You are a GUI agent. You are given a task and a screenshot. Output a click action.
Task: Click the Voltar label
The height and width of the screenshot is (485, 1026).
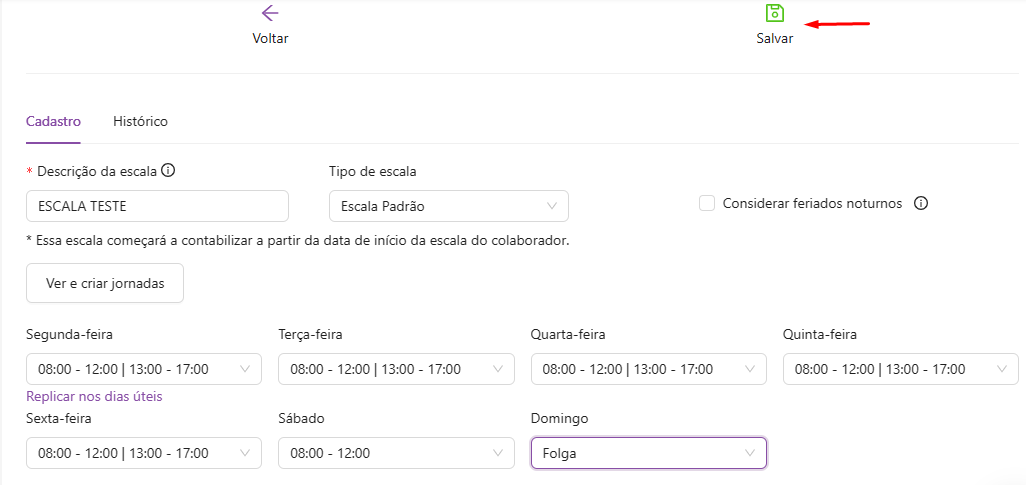tap(270, 39)
